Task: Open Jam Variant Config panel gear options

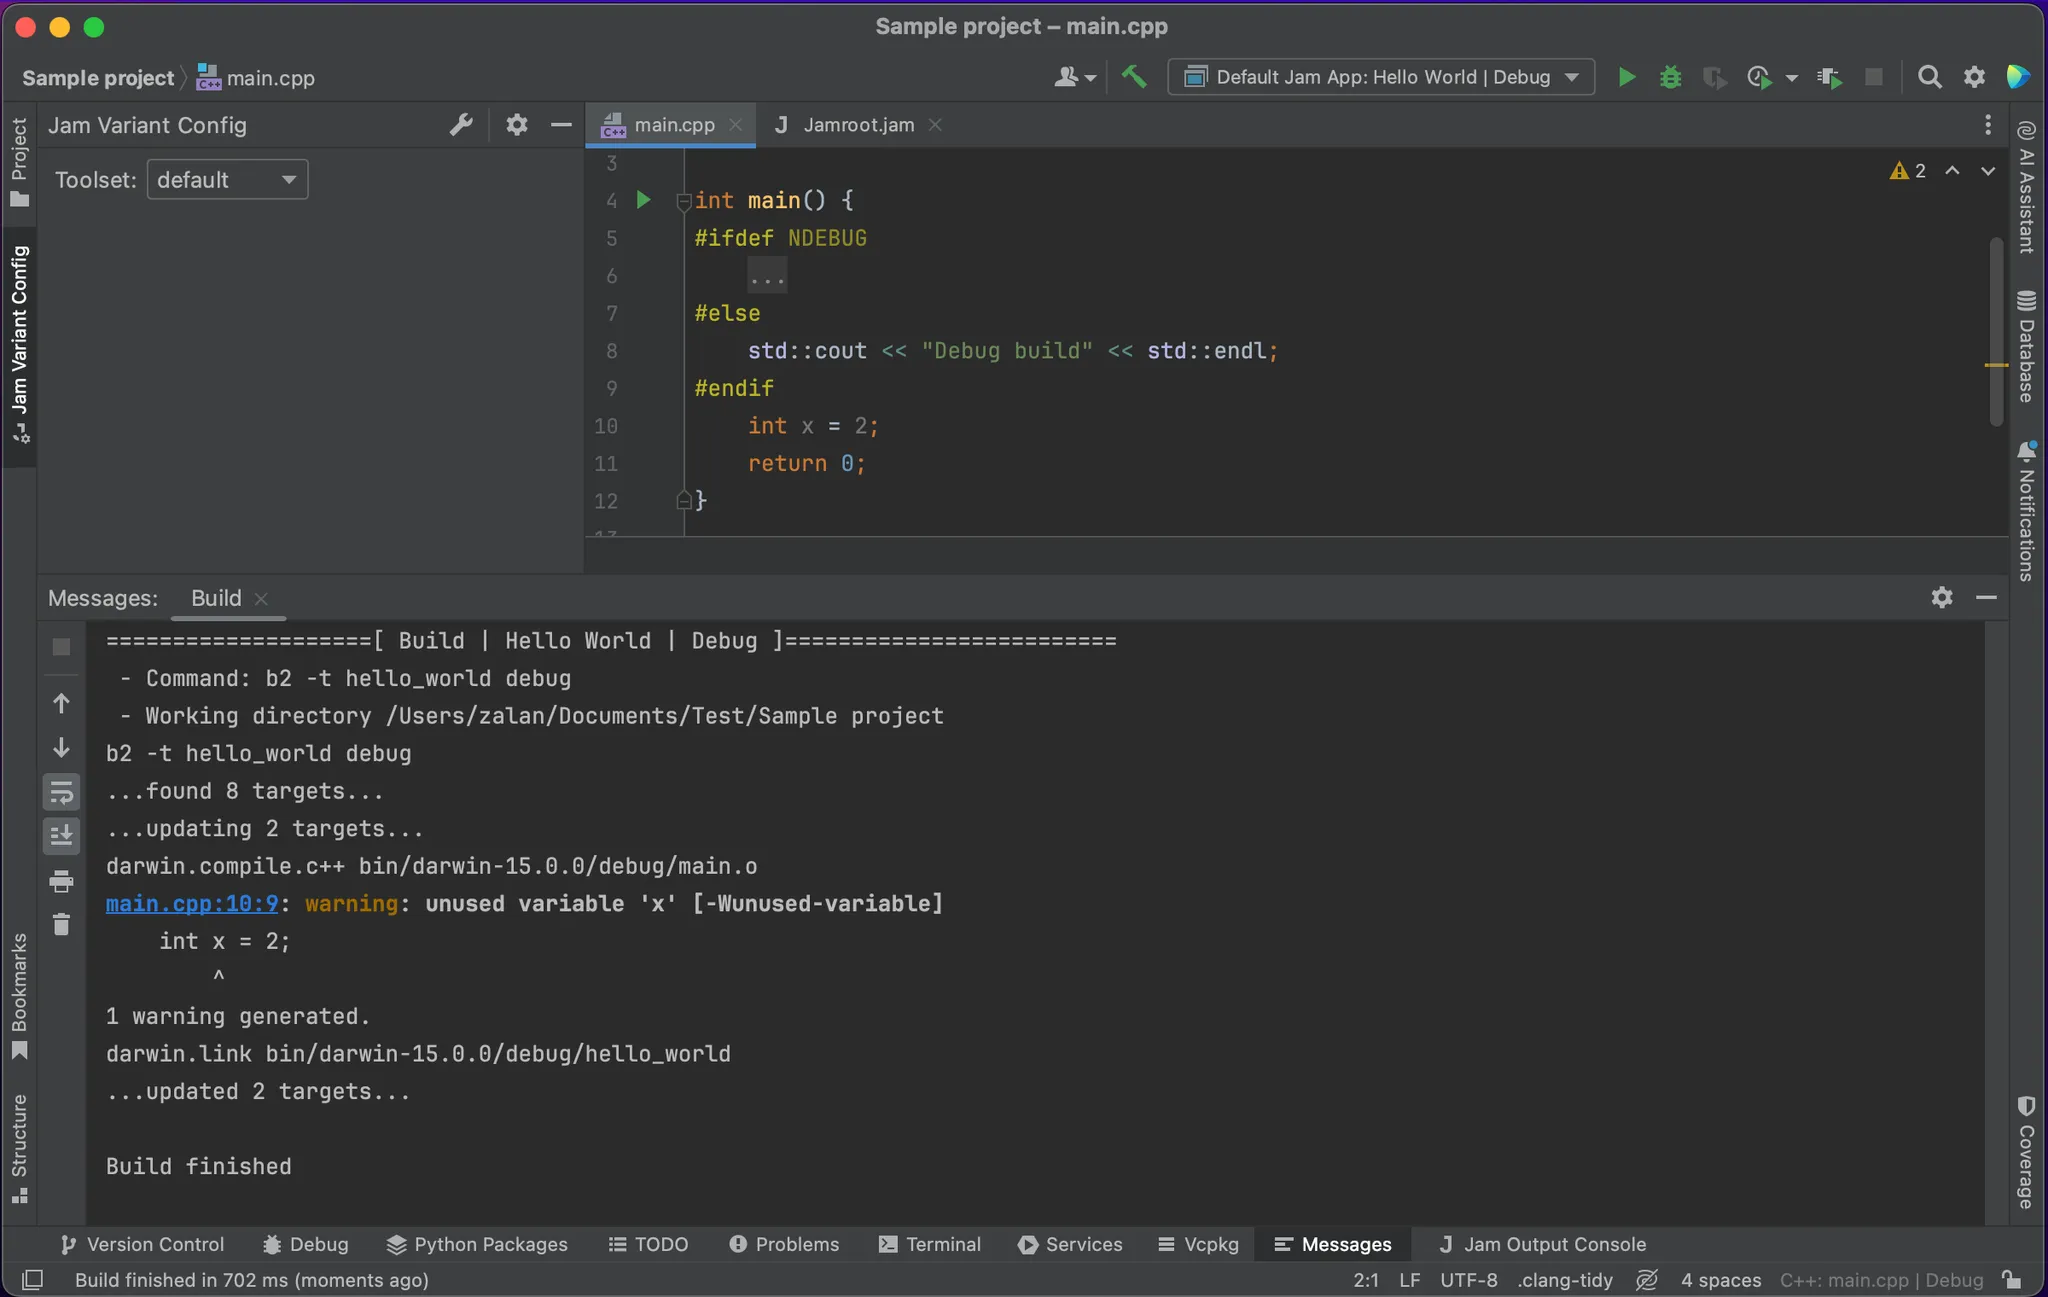Action: [x=516, y=125]
